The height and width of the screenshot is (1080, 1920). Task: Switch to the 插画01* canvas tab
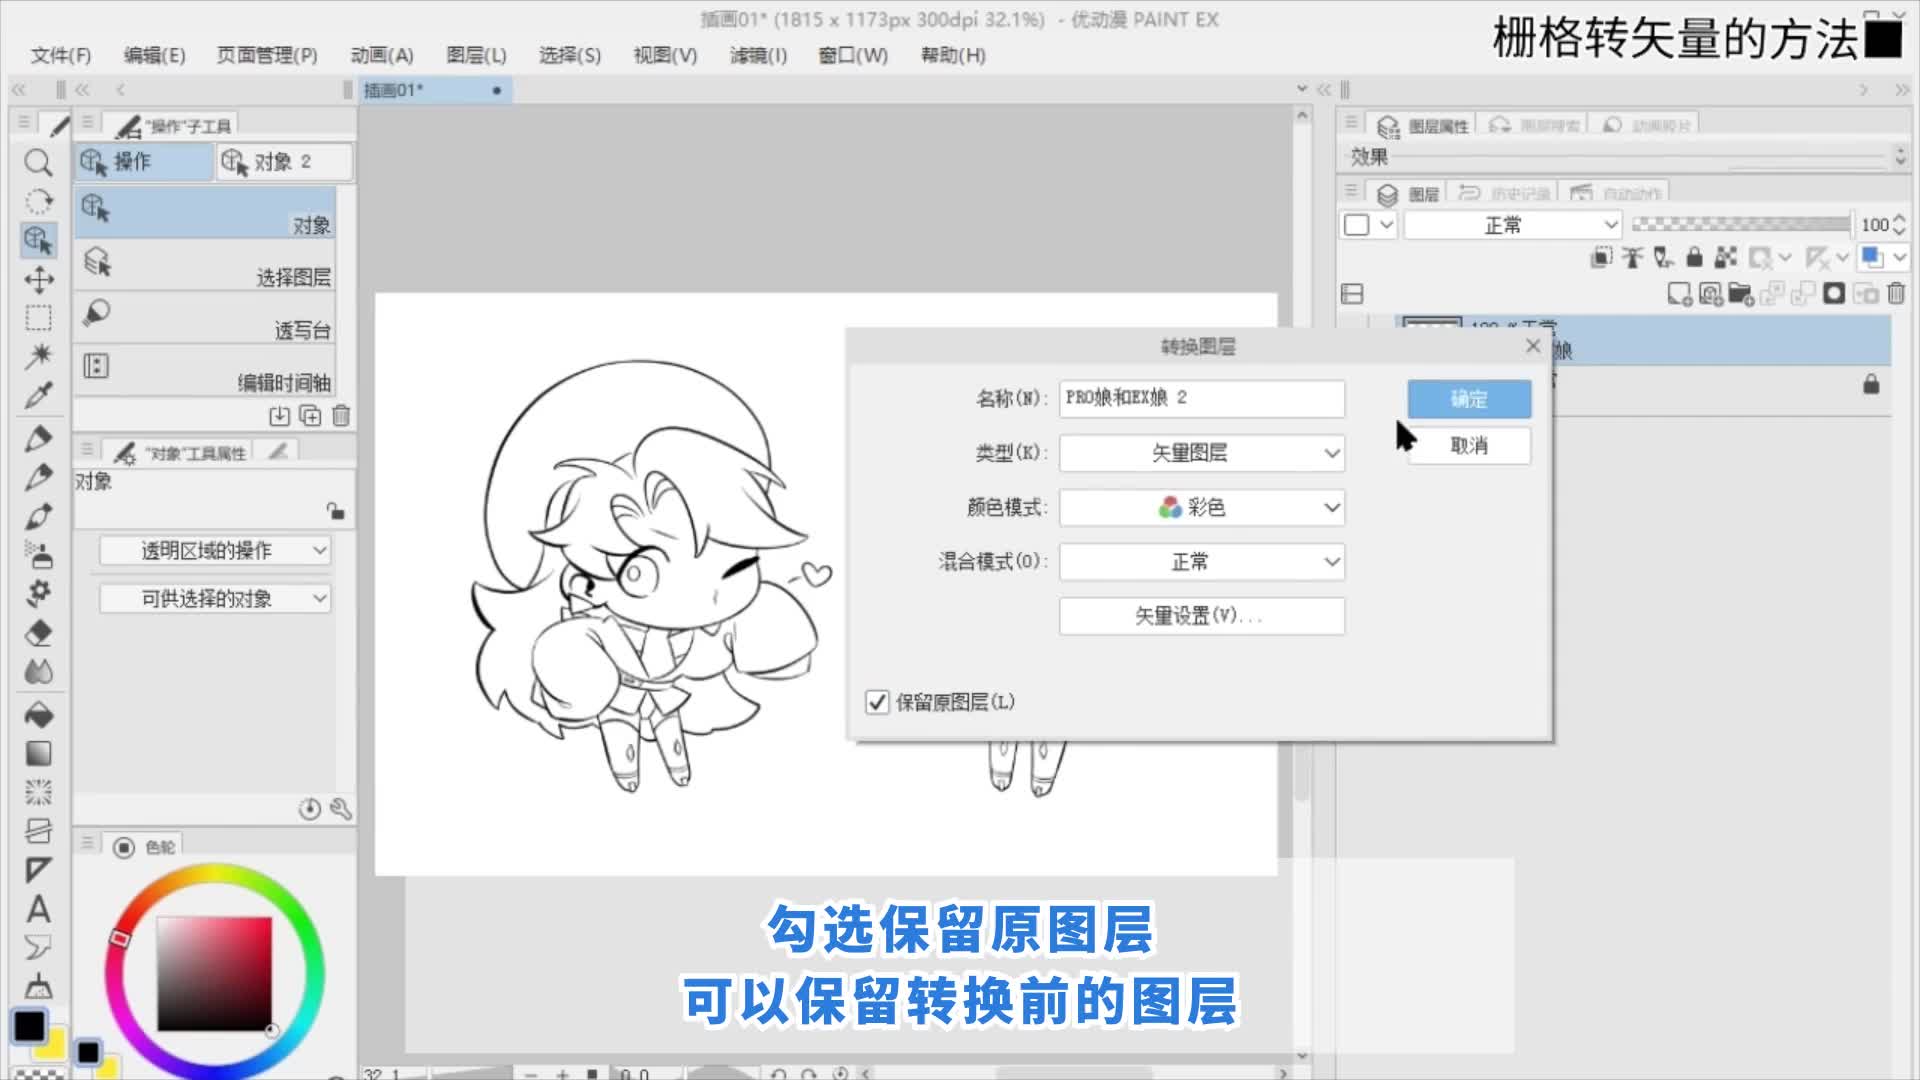coord(436,90)
